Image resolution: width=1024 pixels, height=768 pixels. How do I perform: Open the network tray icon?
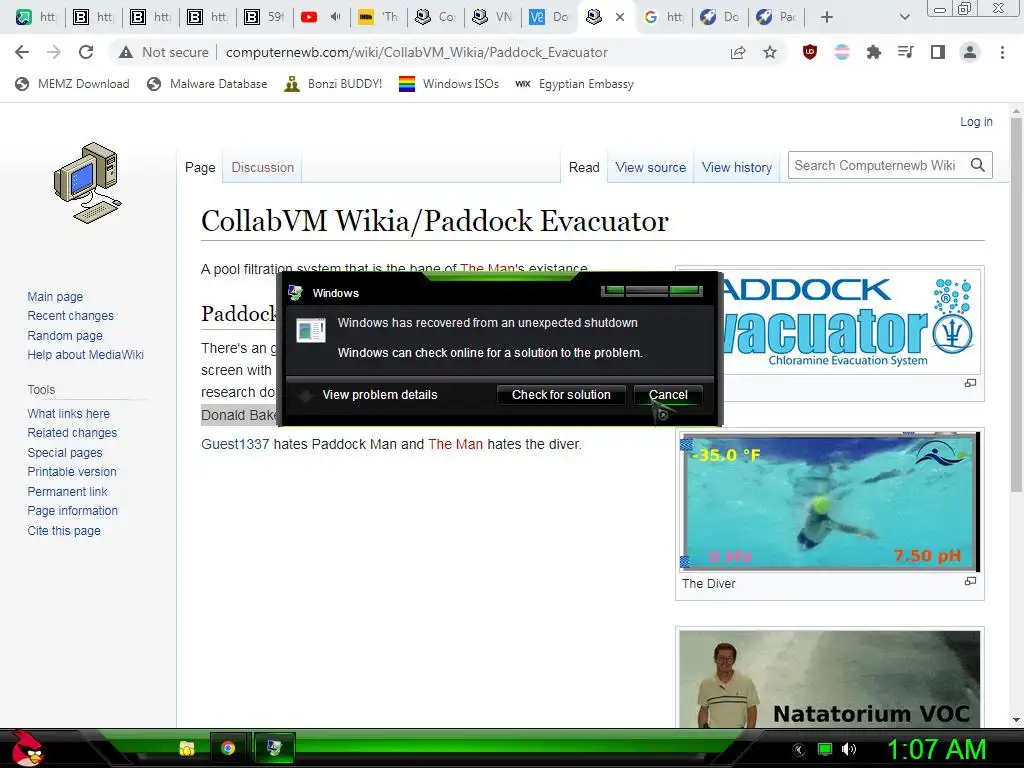coord(825,749)
